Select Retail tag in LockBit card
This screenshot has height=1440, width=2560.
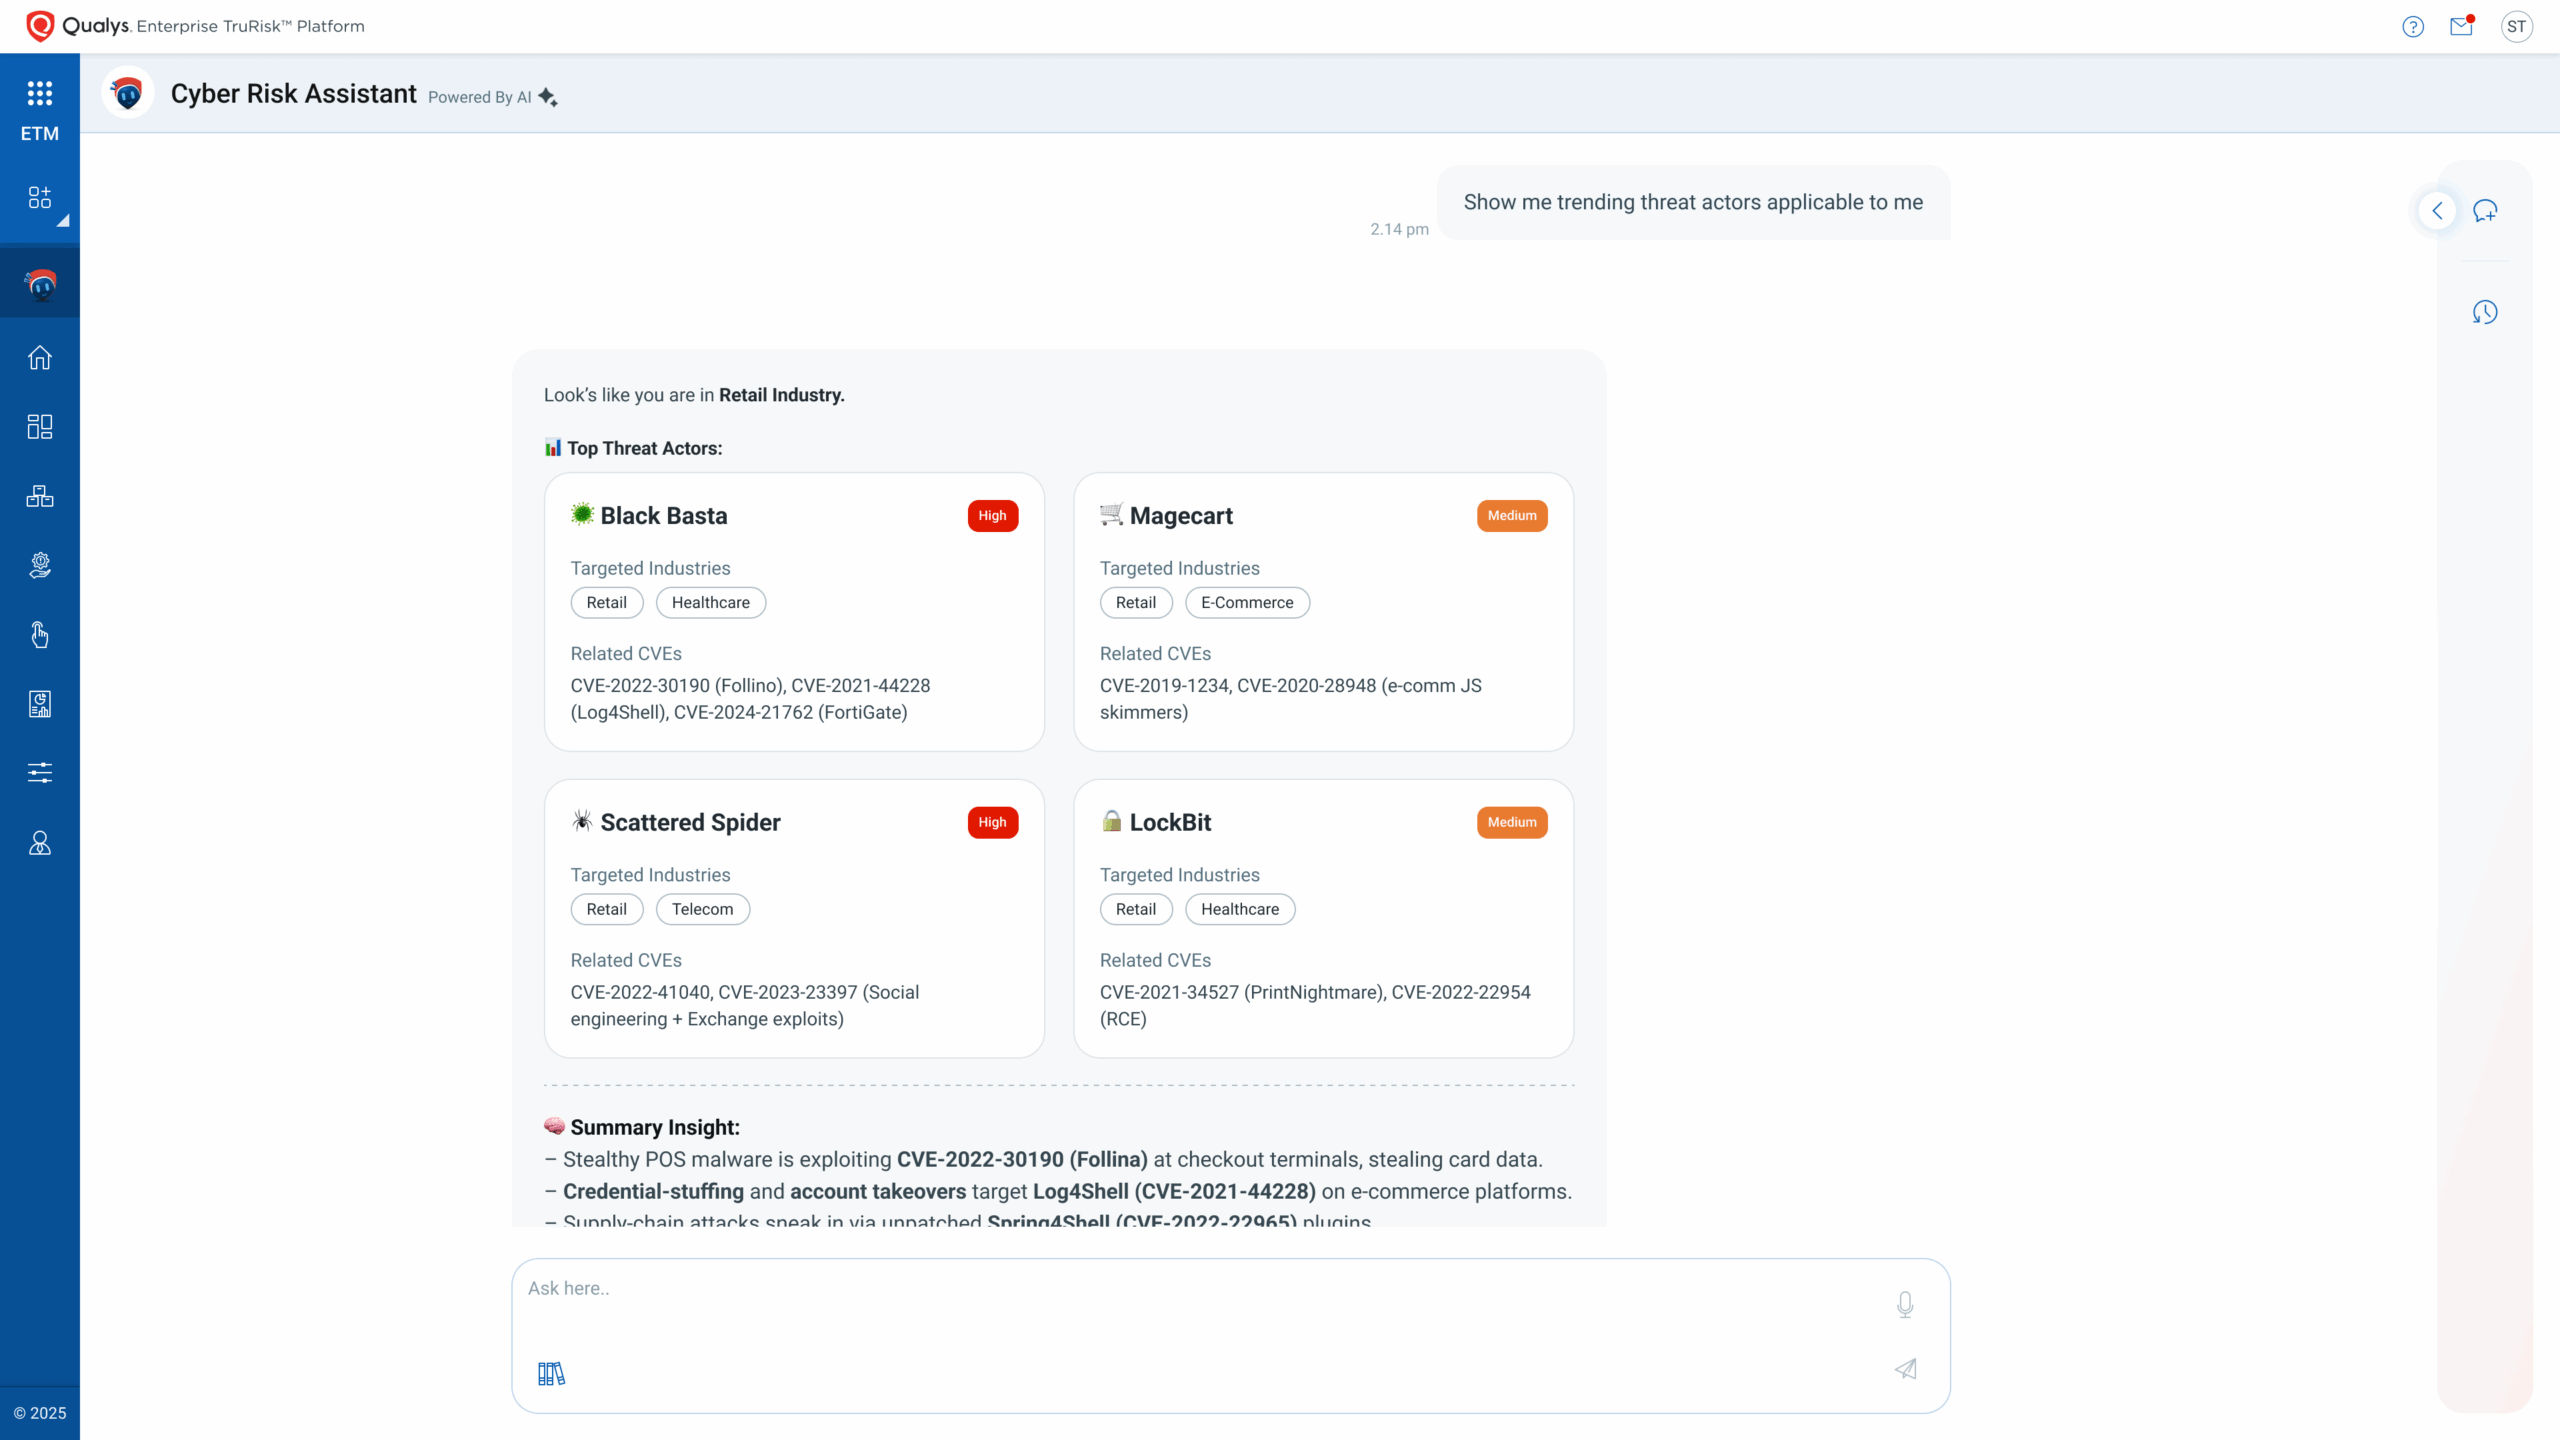click(x=1136, y=910)
